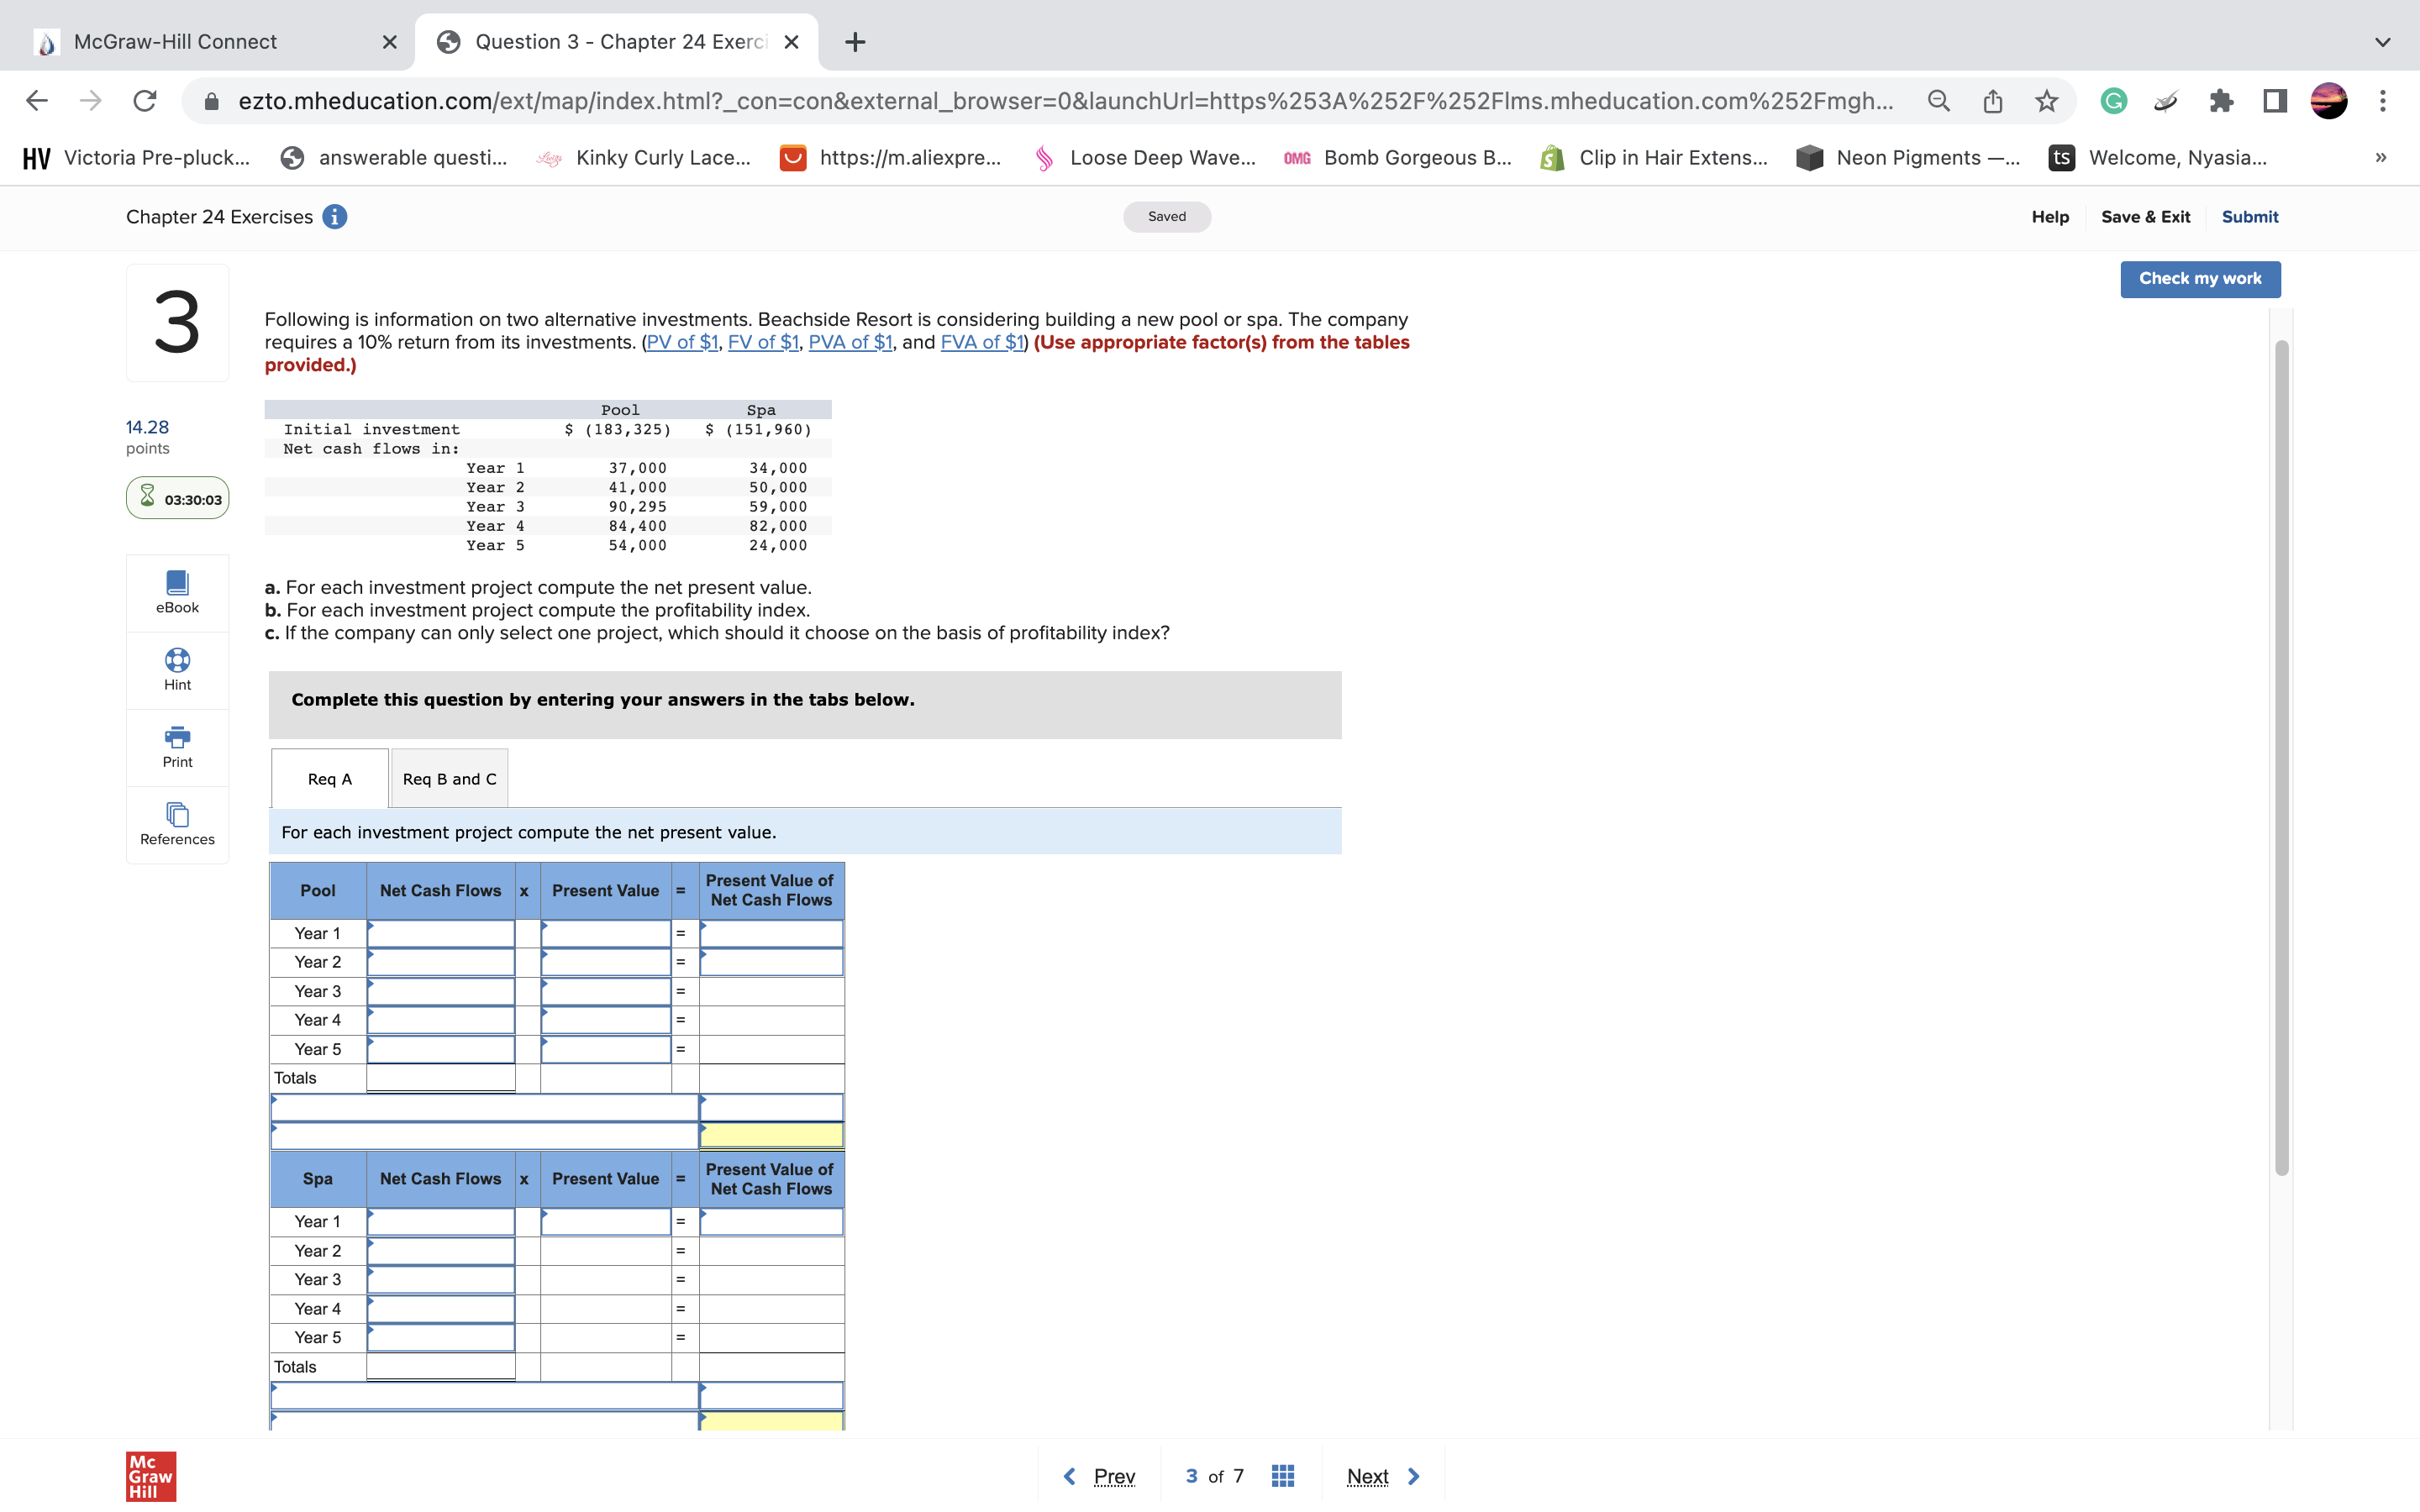Switch to the McGraw-Hill Connect browser tab
2420x1512 pixels.
(175, 41)
